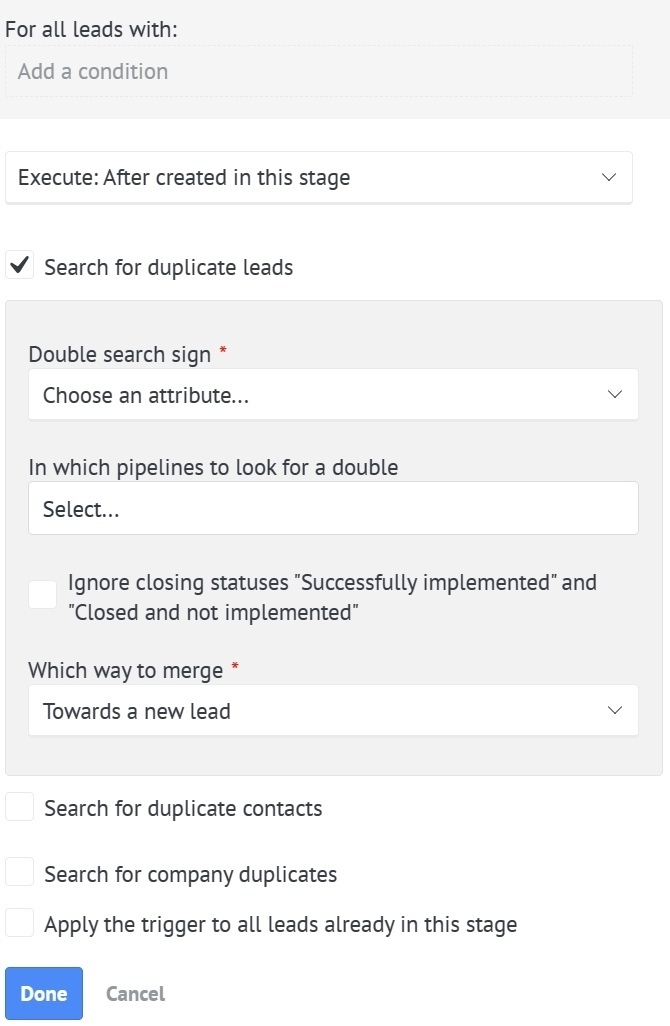Click the arrow beside "Choose an attribute..."
The width and height of the screenshot is (670, 1026).
[x=615, y=395]
